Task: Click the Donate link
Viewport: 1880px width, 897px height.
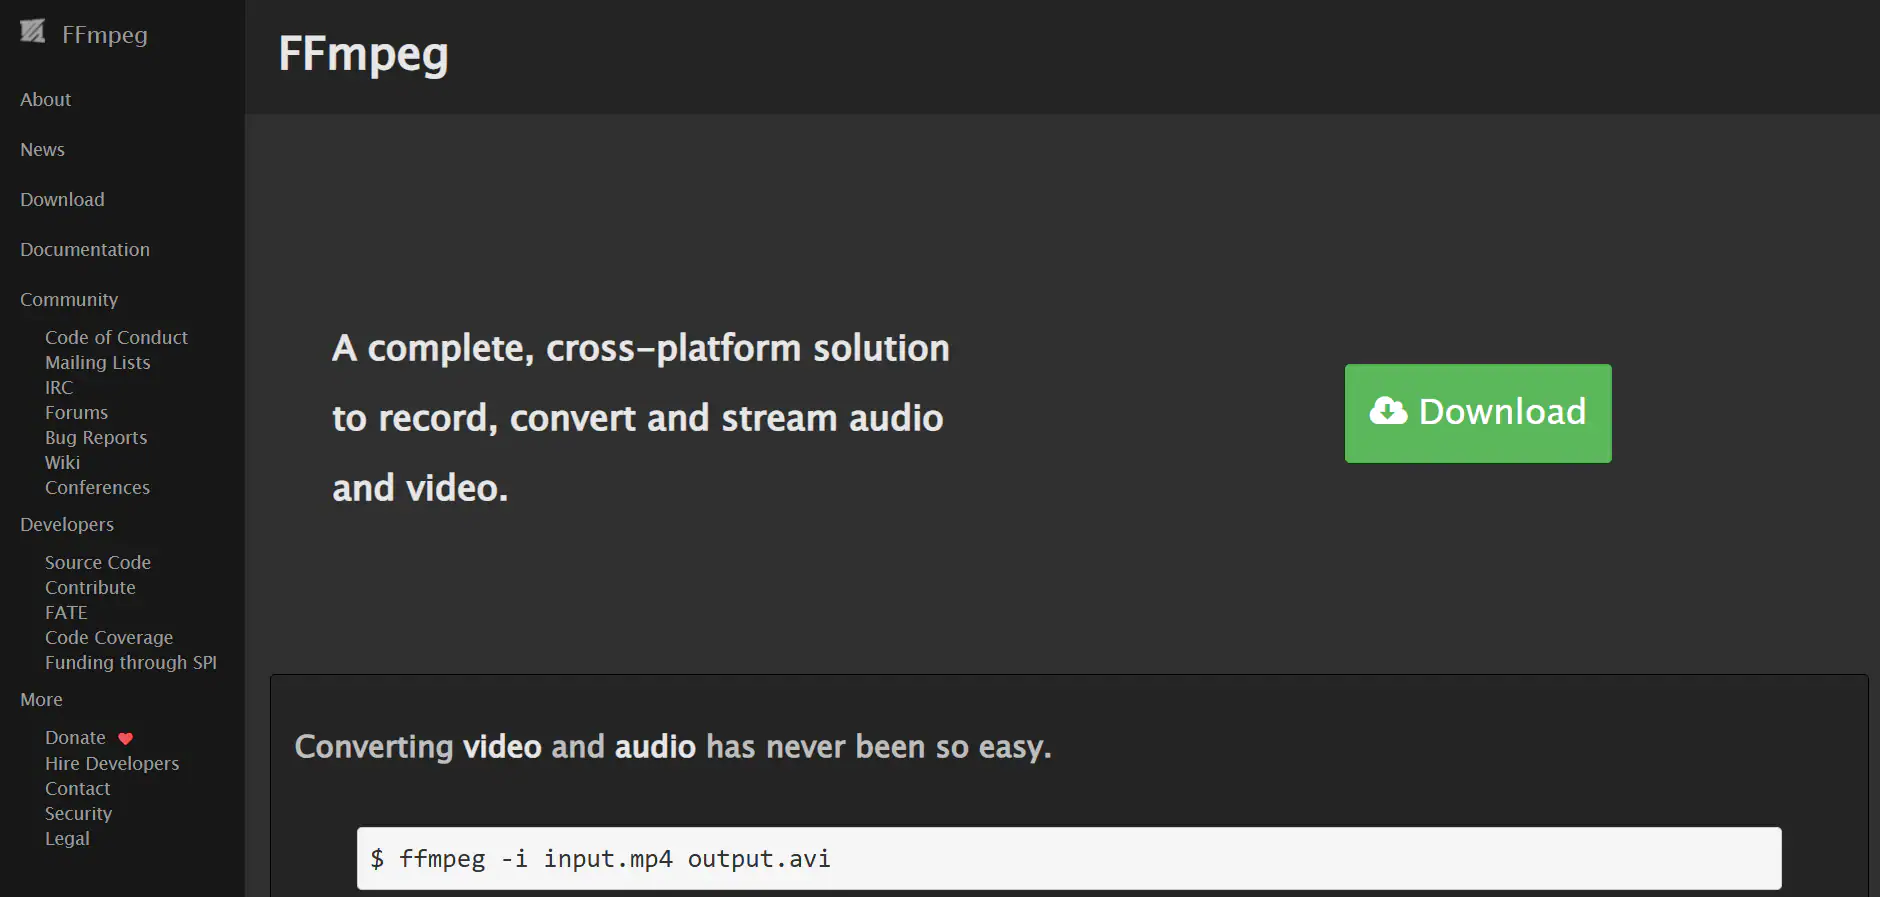Action: (x=75, y=738)
